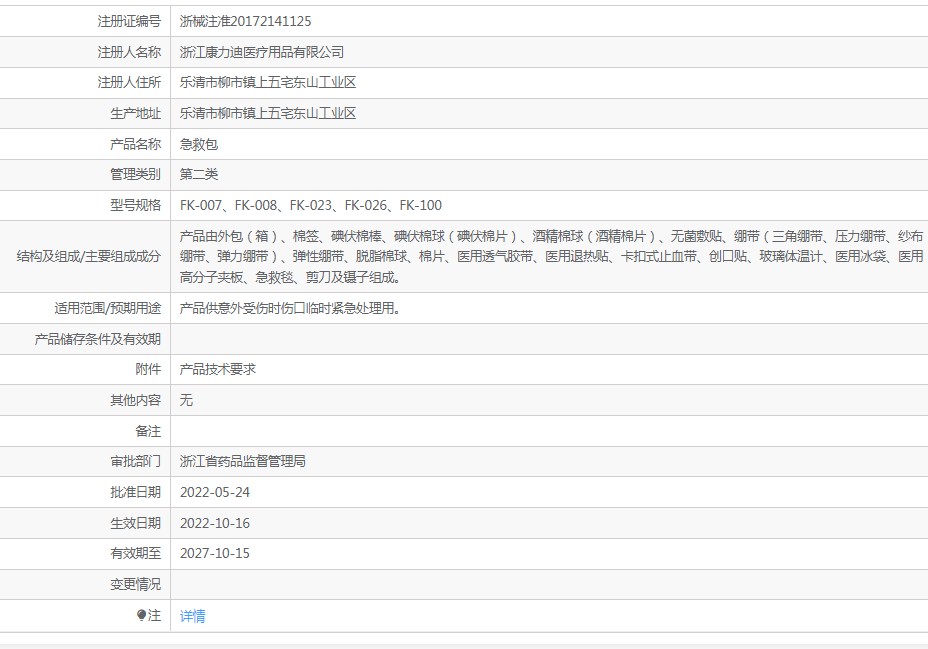928x649 pixels.
Task: Click the 生产地址 address value
Action: [268, 113]
